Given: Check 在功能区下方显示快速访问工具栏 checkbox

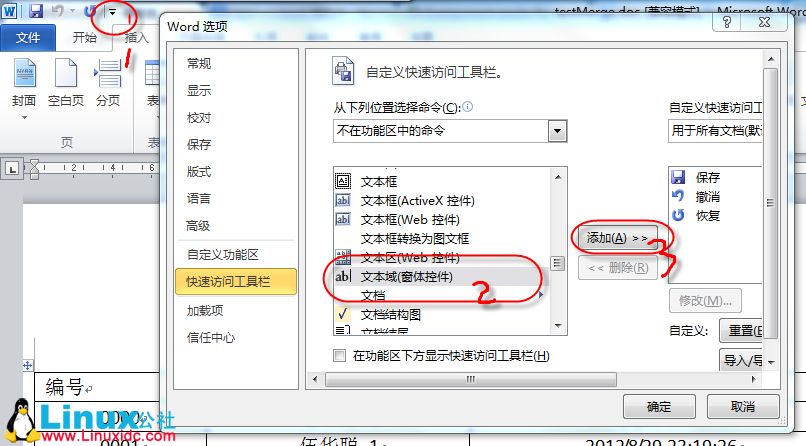Looking at the screenshot, I should [339, 356].
